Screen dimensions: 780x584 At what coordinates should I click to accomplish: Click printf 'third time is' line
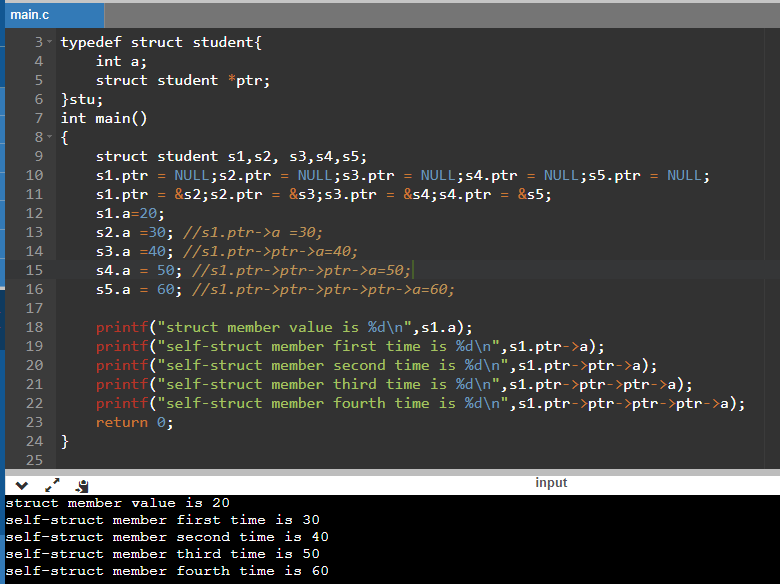pyautogui.click(x=394, y=384)
